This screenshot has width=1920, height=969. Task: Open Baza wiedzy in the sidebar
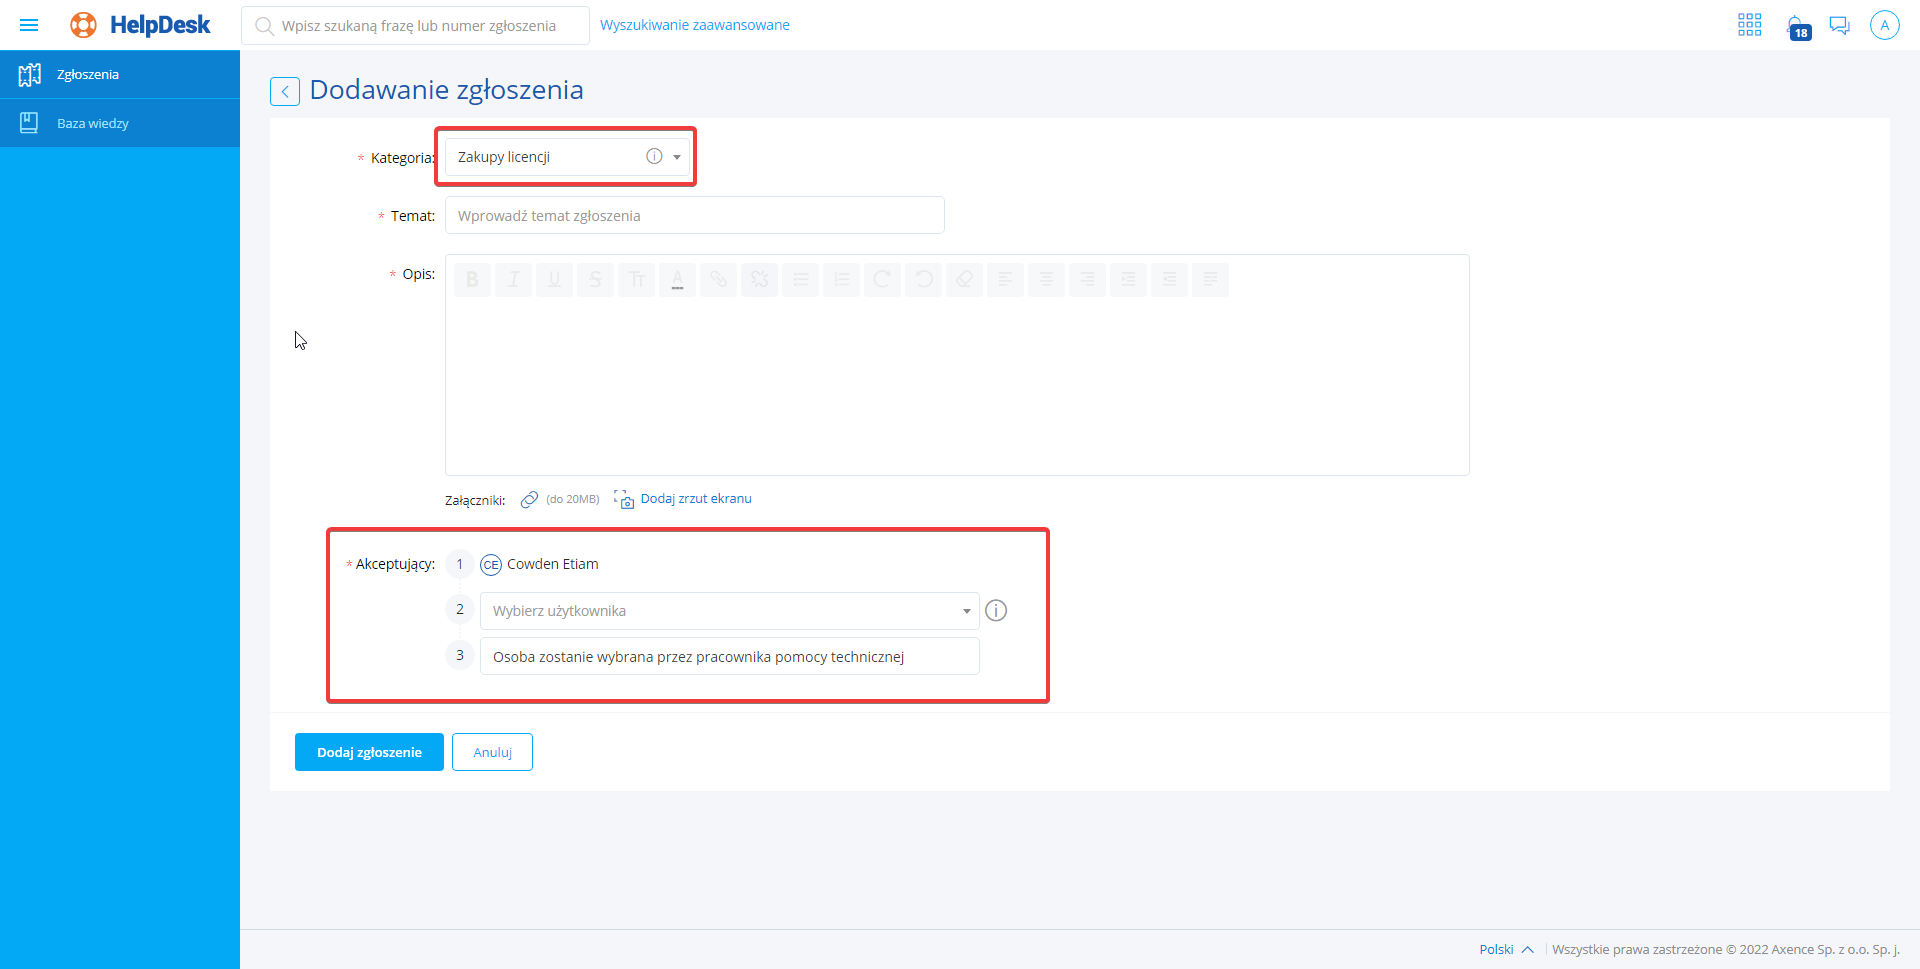pyautogui.click(x=92, y=124)
